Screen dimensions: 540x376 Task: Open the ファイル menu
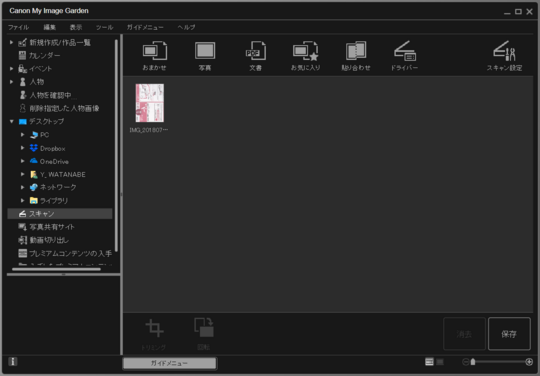point(19,27)
